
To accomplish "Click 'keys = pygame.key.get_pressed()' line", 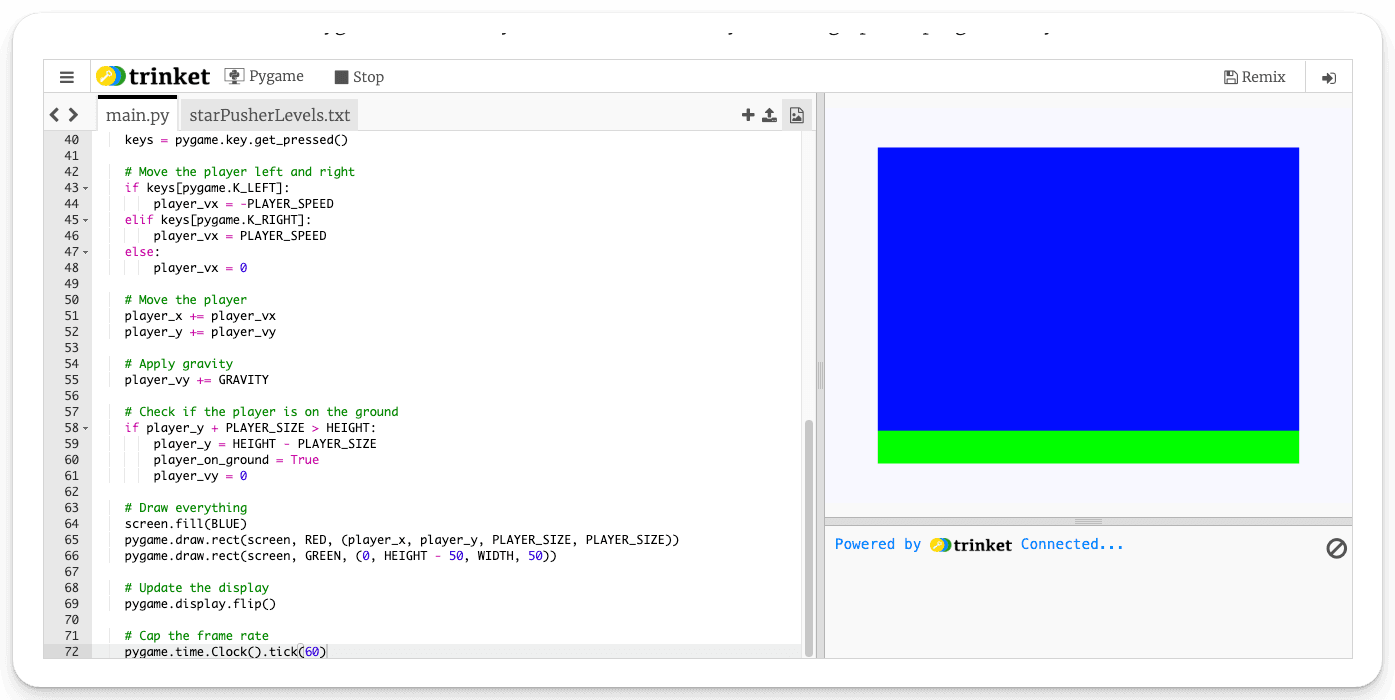I will click(236, 140).
